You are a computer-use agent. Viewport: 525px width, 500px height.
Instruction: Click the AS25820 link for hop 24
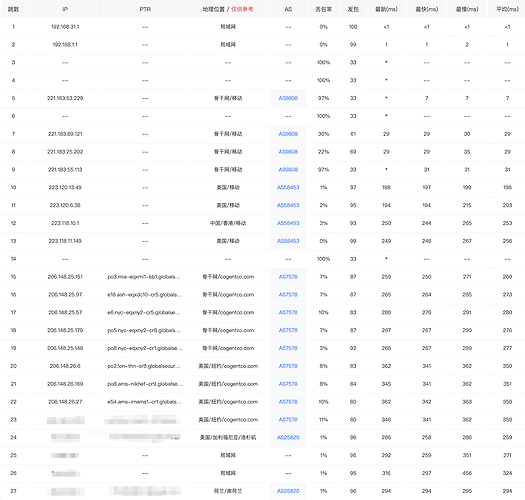(x=288, y=437)
